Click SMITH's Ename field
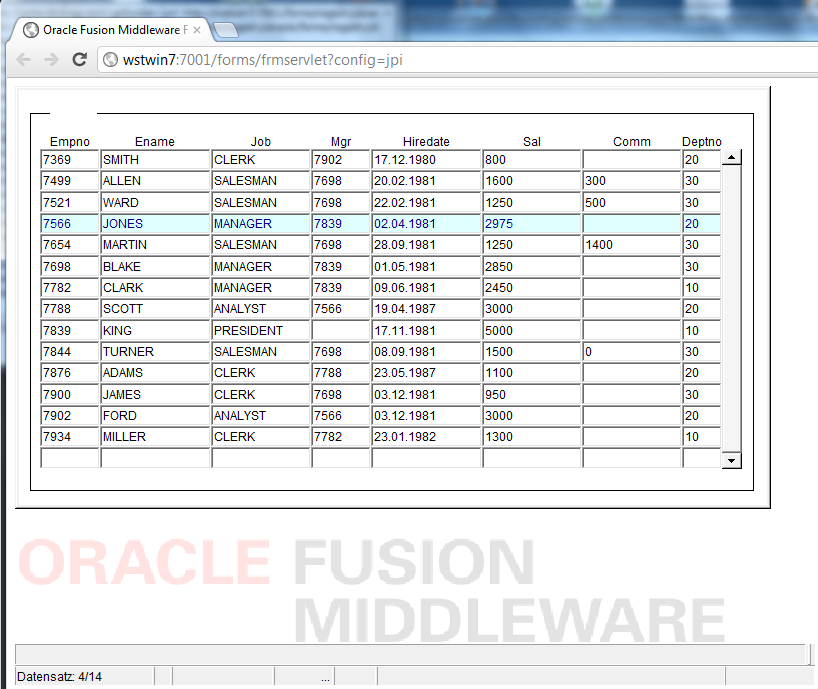 [x=155, y=159]
